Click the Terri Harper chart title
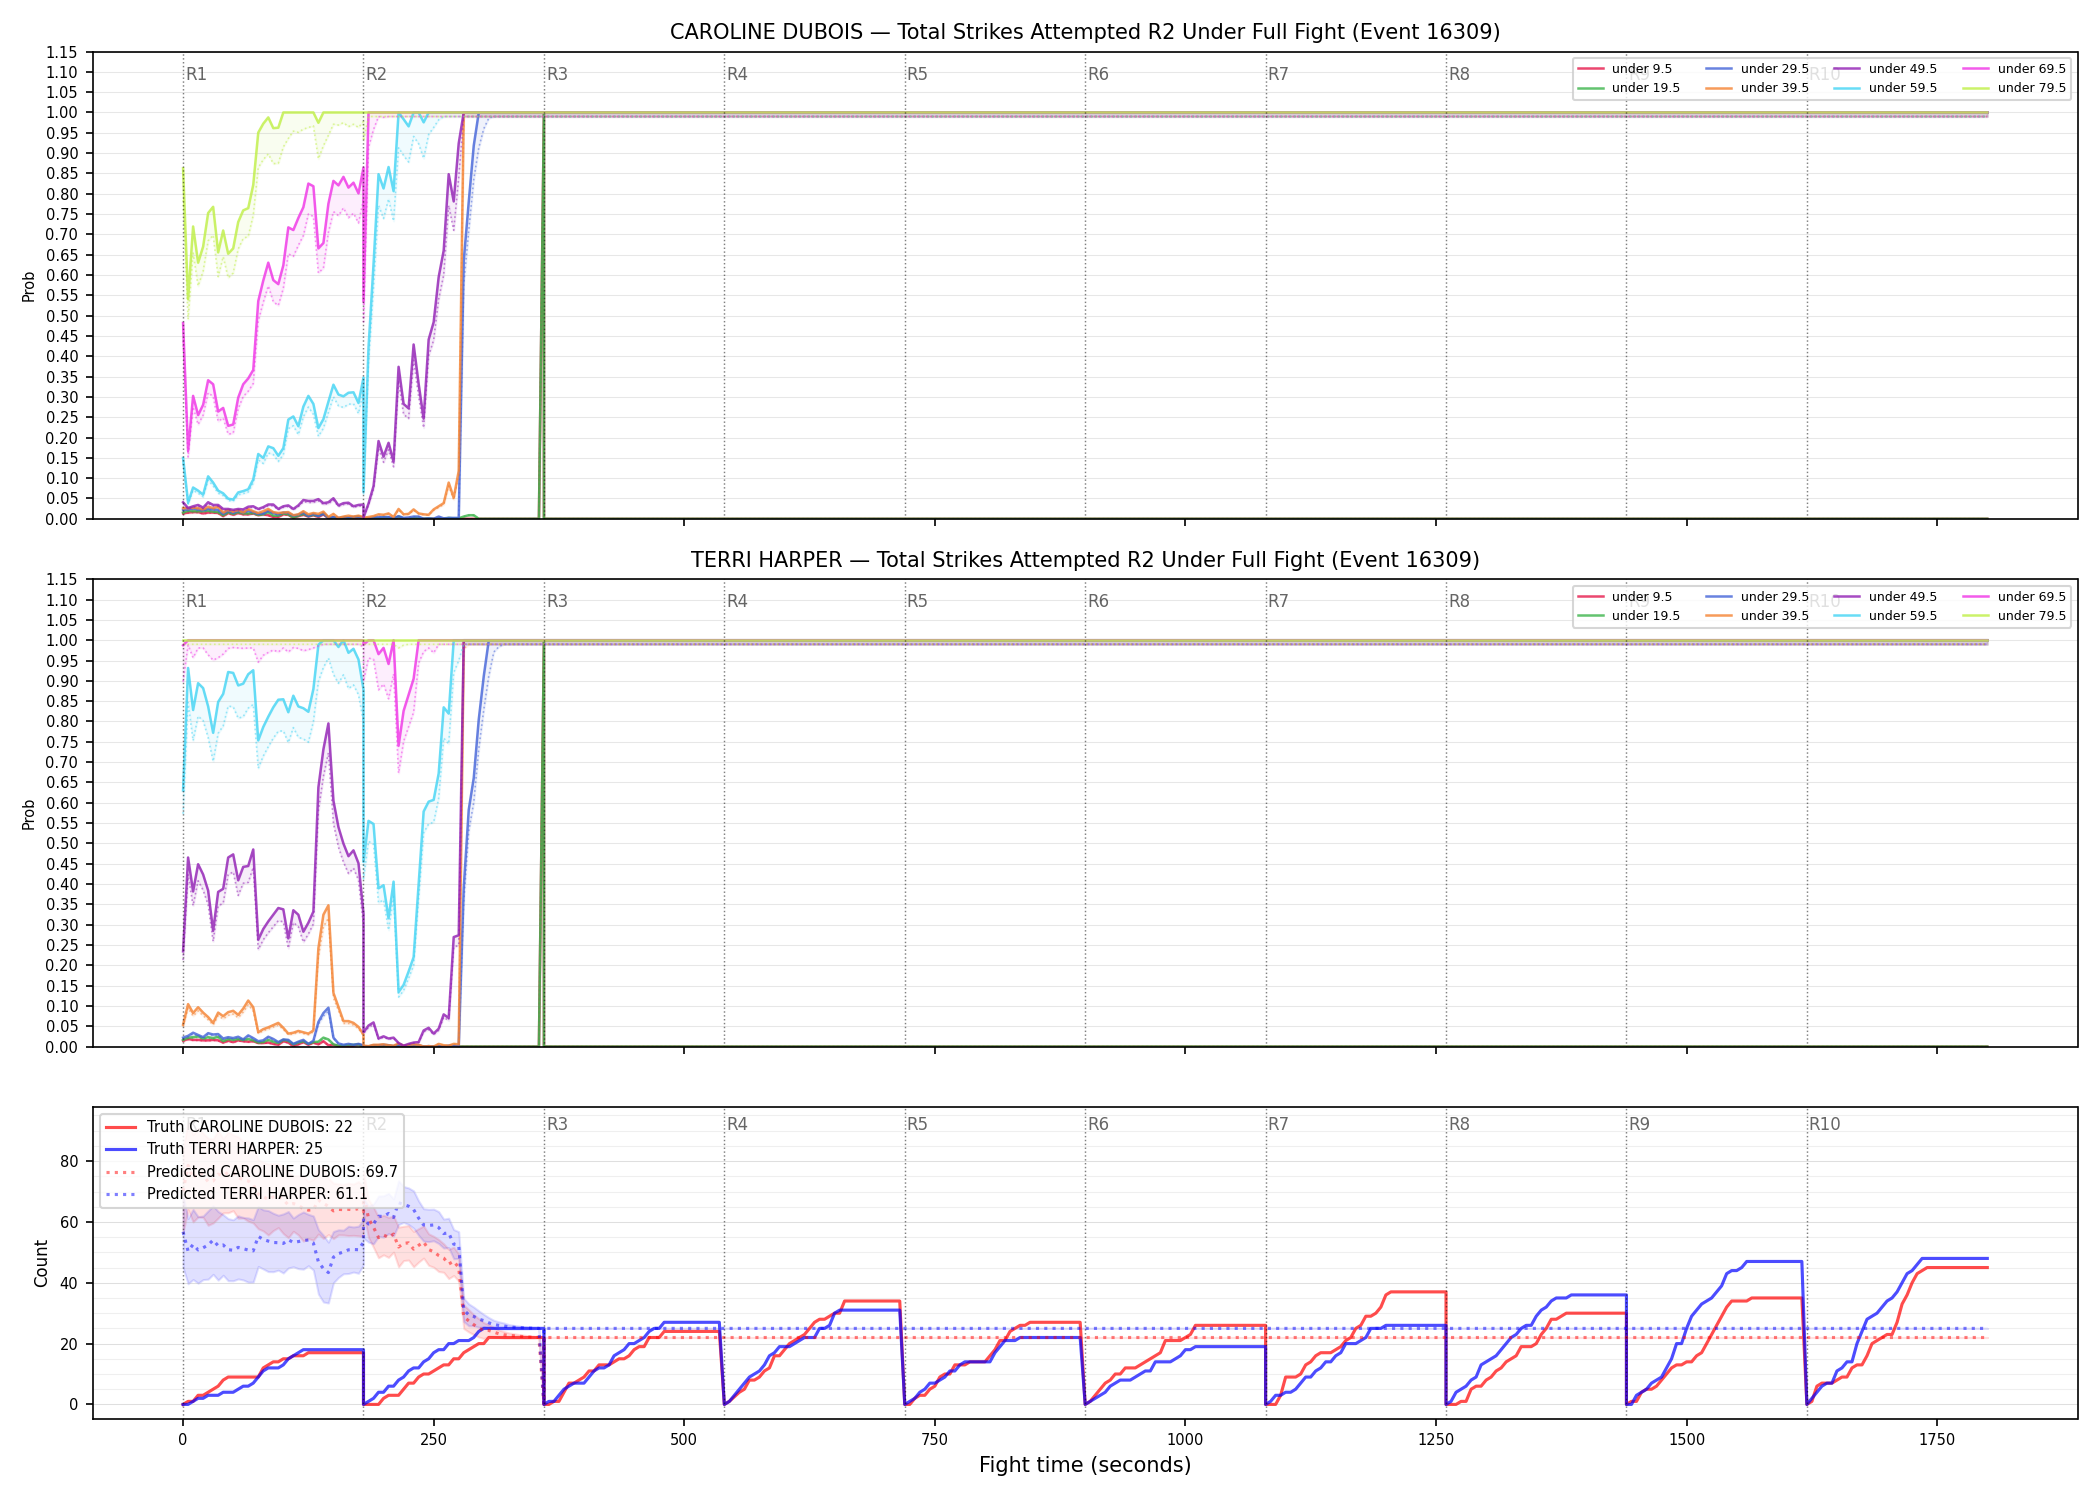 point(1085,560)
